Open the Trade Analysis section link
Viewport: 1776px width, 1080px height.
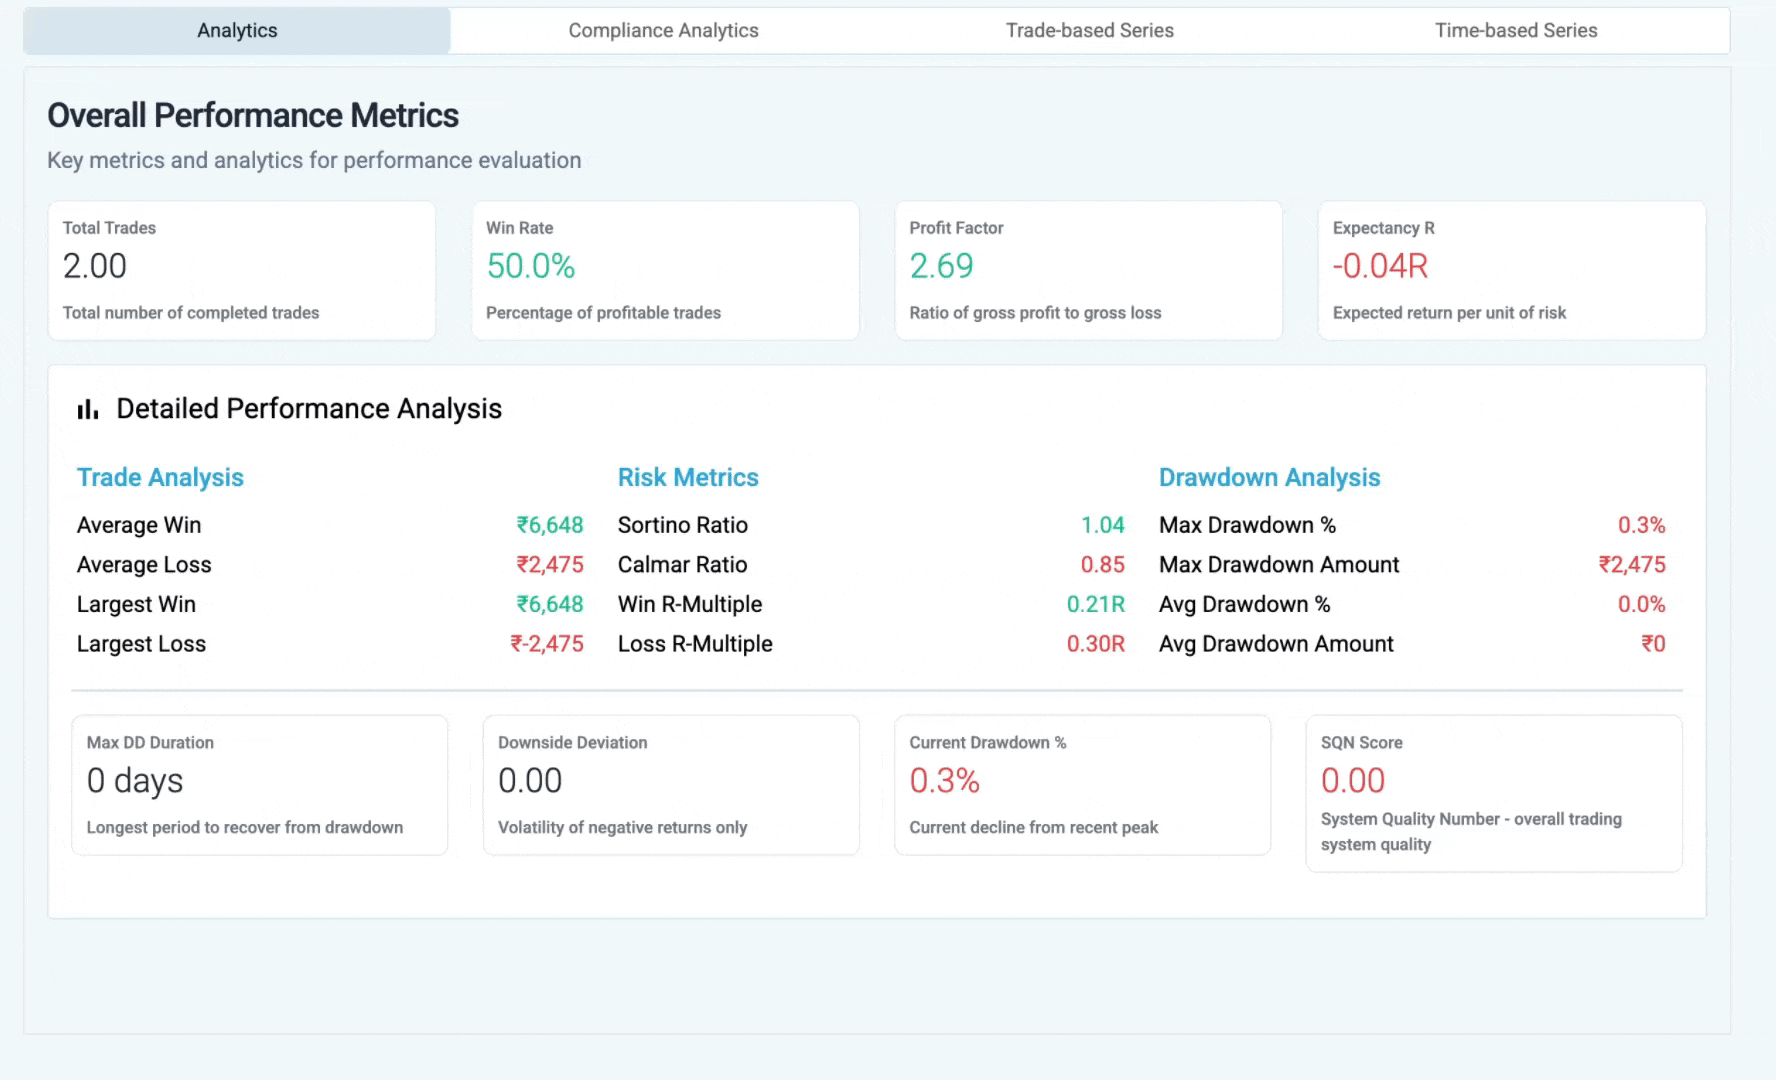[160, 477]
